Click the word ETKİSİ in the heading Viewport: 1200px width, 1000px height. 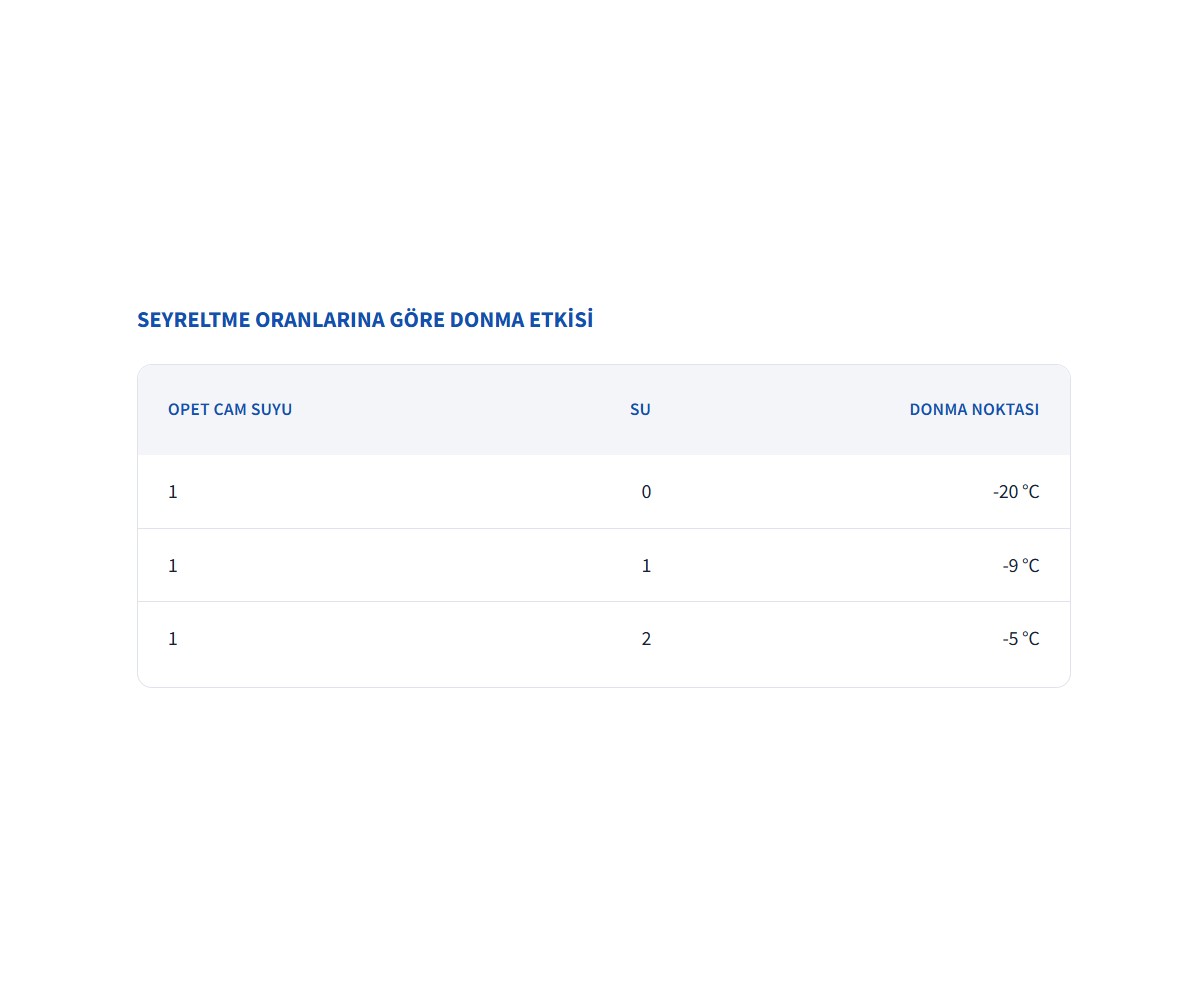[x=560, y=320]
